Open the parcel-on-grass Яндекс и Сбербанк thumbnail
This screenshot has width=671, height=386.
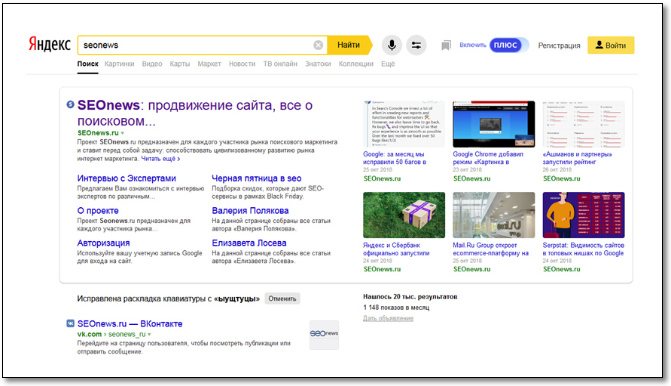404,215
